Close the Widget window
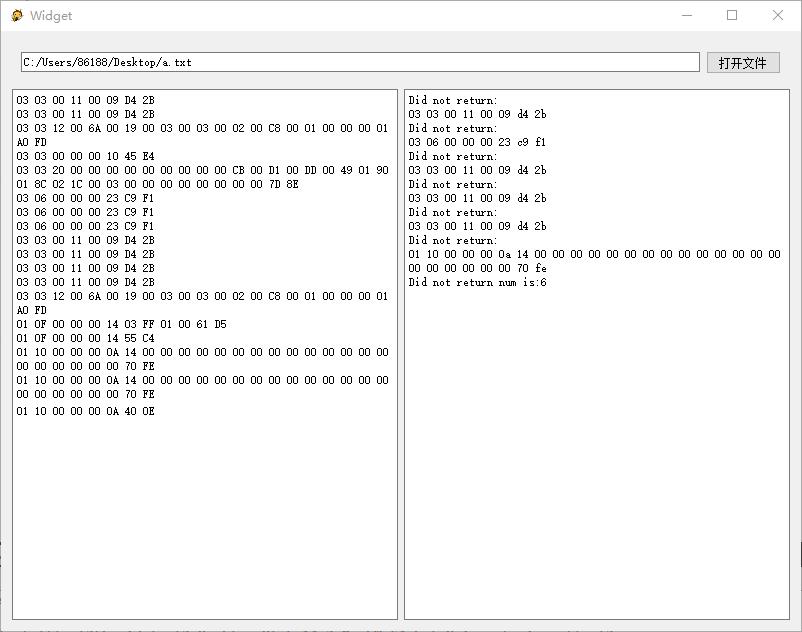This screenshot has width=802, height=632. tap(777, 15)
